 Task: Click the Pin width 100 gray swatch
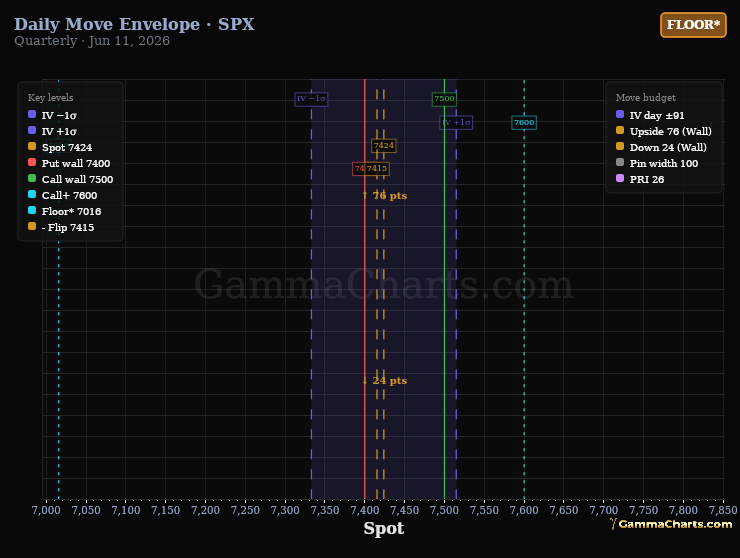(620, 162)
